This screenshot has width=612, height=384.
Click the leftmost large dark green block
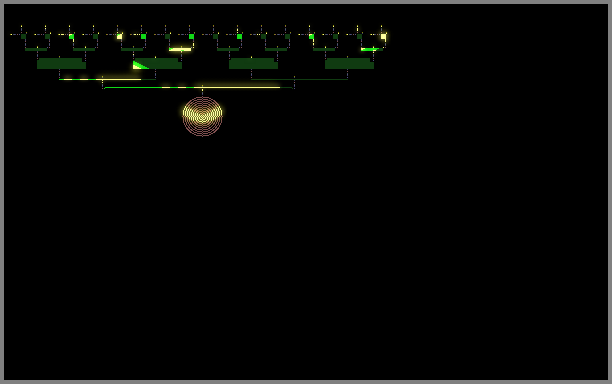click(61, 64)
